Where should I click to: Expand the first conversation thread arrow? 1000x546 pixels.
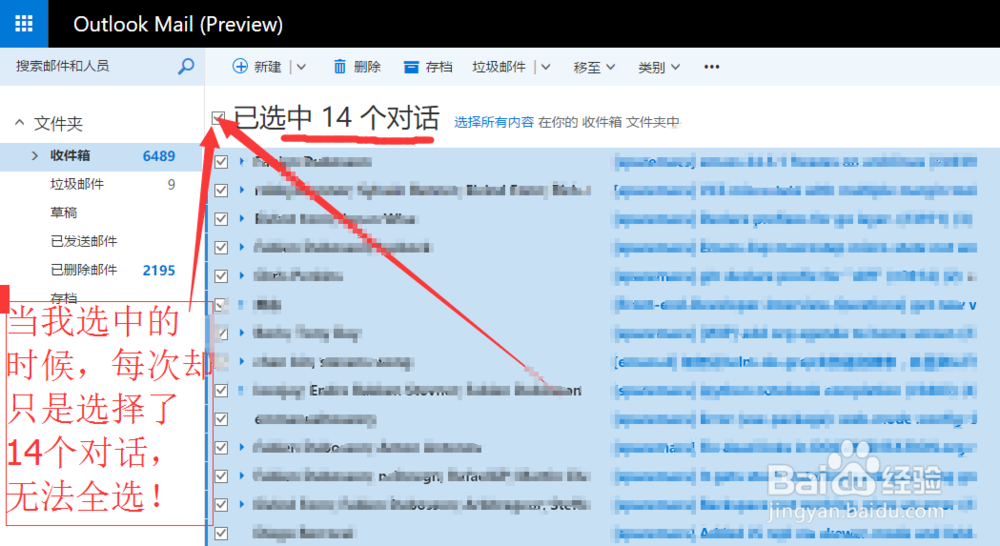click(x=242, y=161)
